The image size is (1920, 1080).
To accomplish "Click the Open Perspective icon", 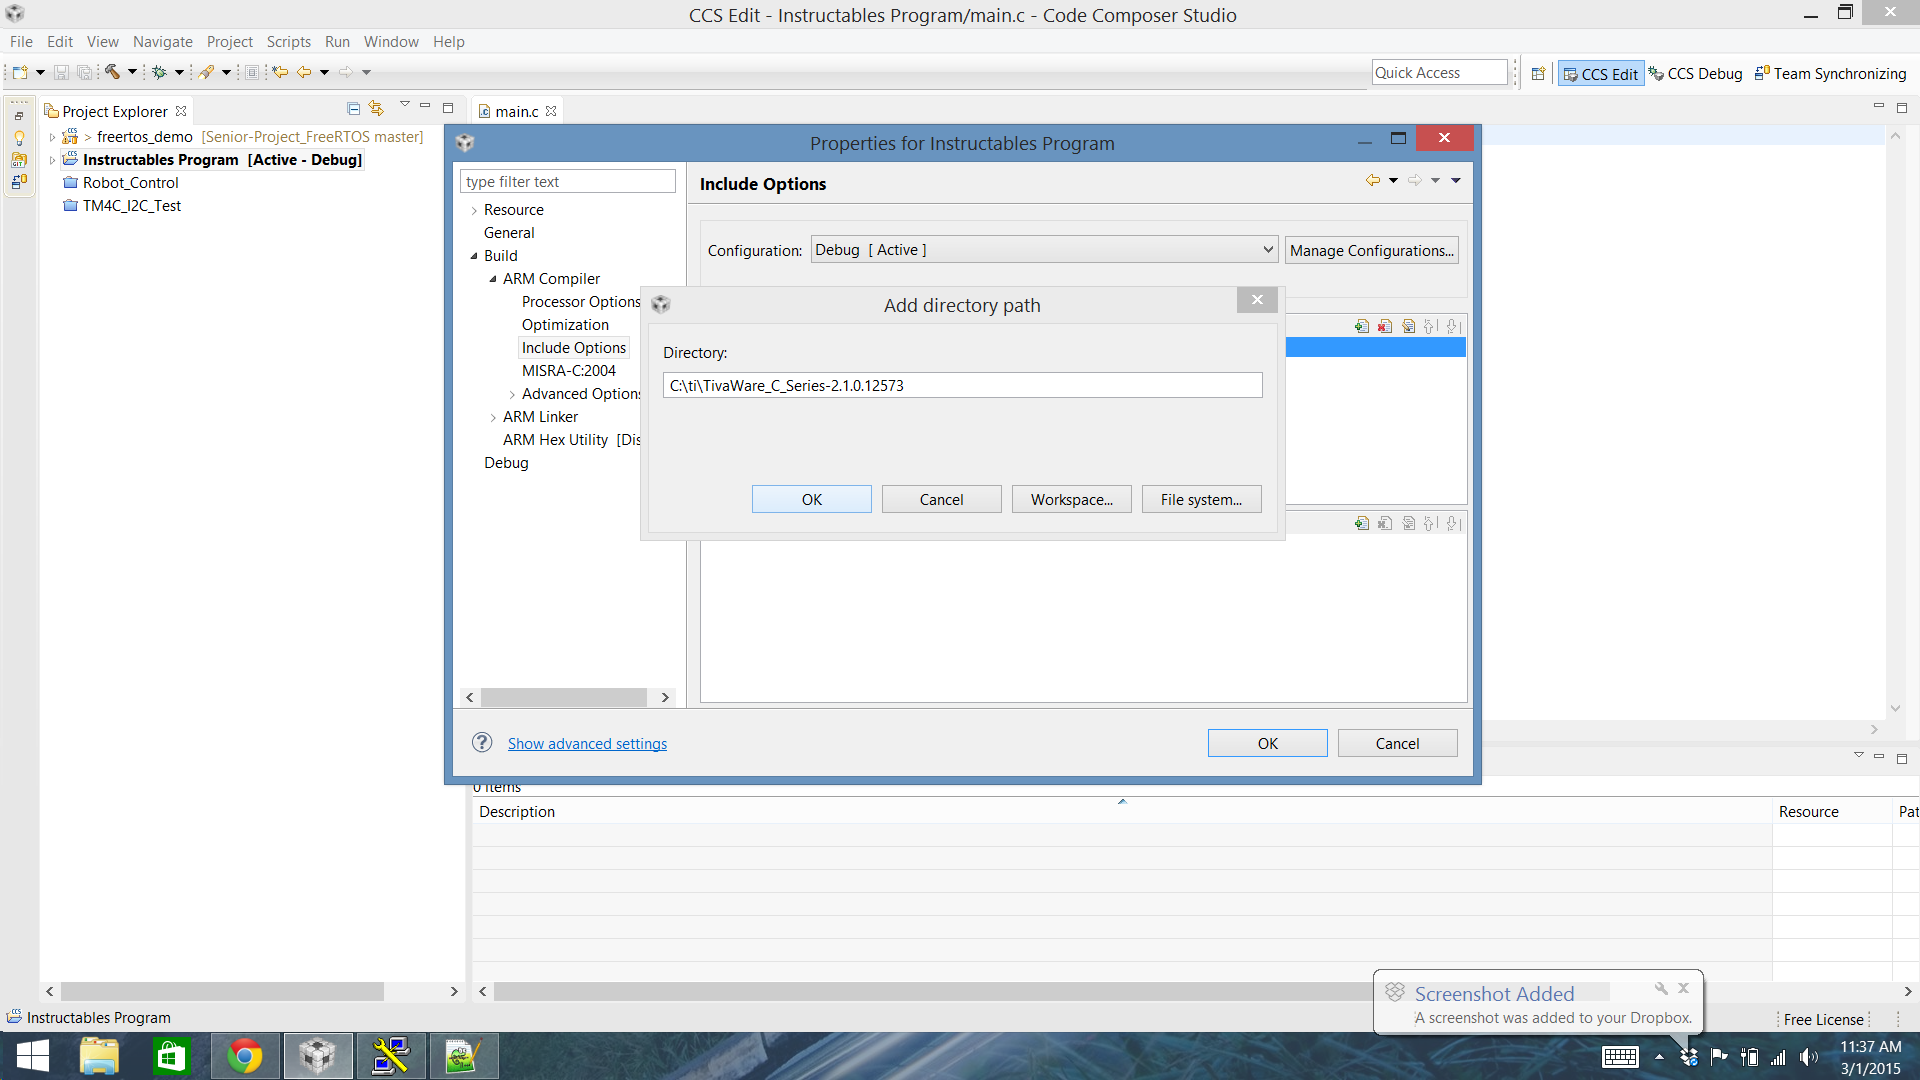I will point(1539,73).
